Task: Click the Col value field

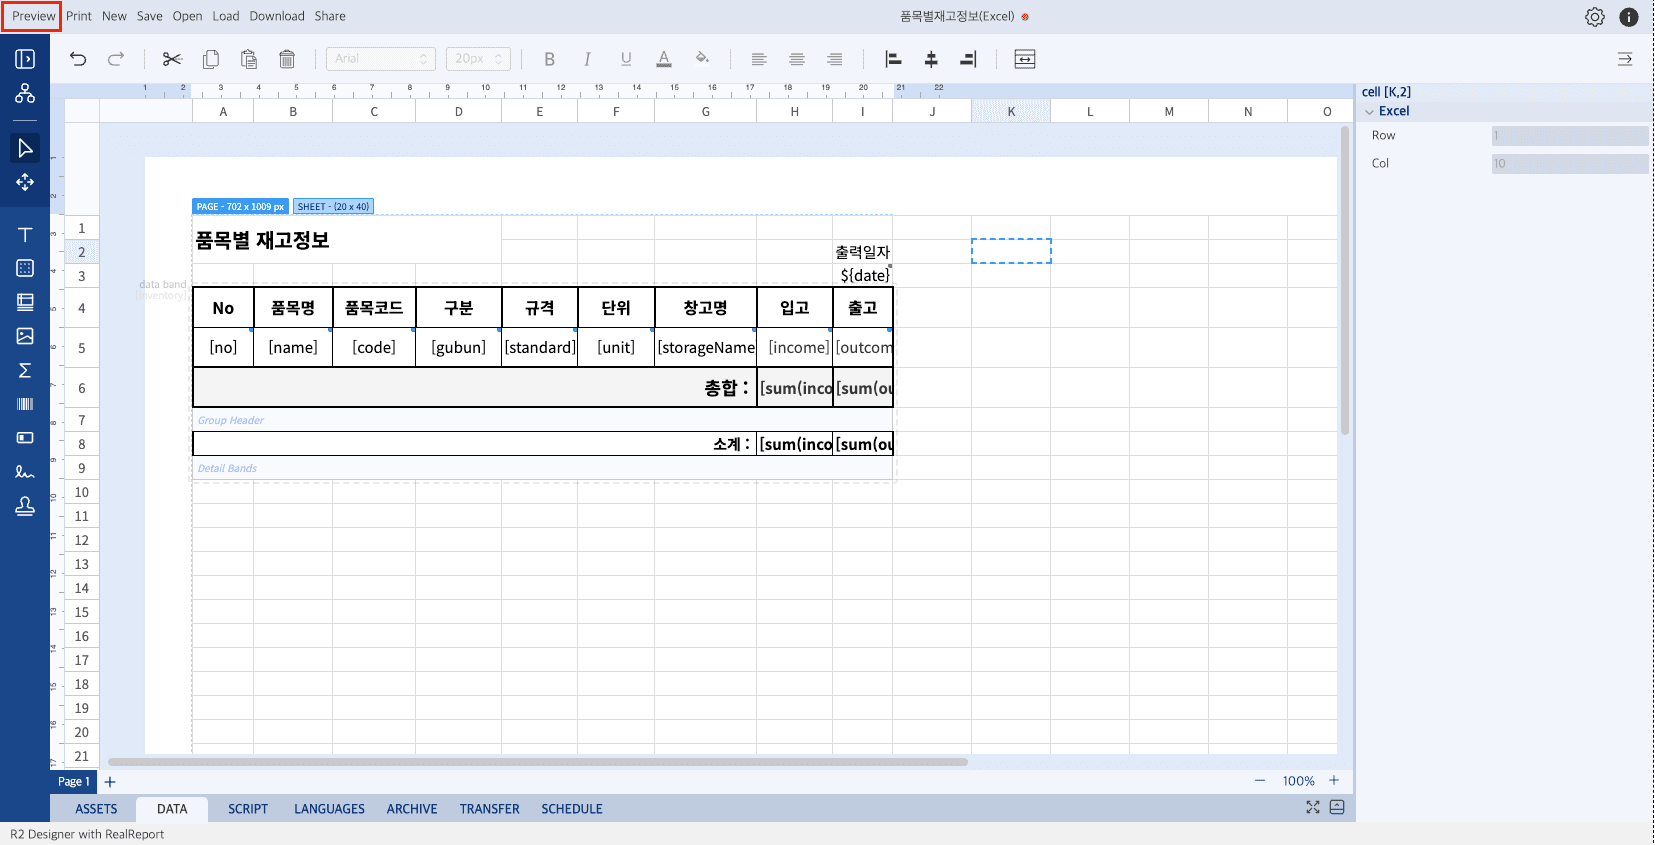Action: [x=1570, y=164]
